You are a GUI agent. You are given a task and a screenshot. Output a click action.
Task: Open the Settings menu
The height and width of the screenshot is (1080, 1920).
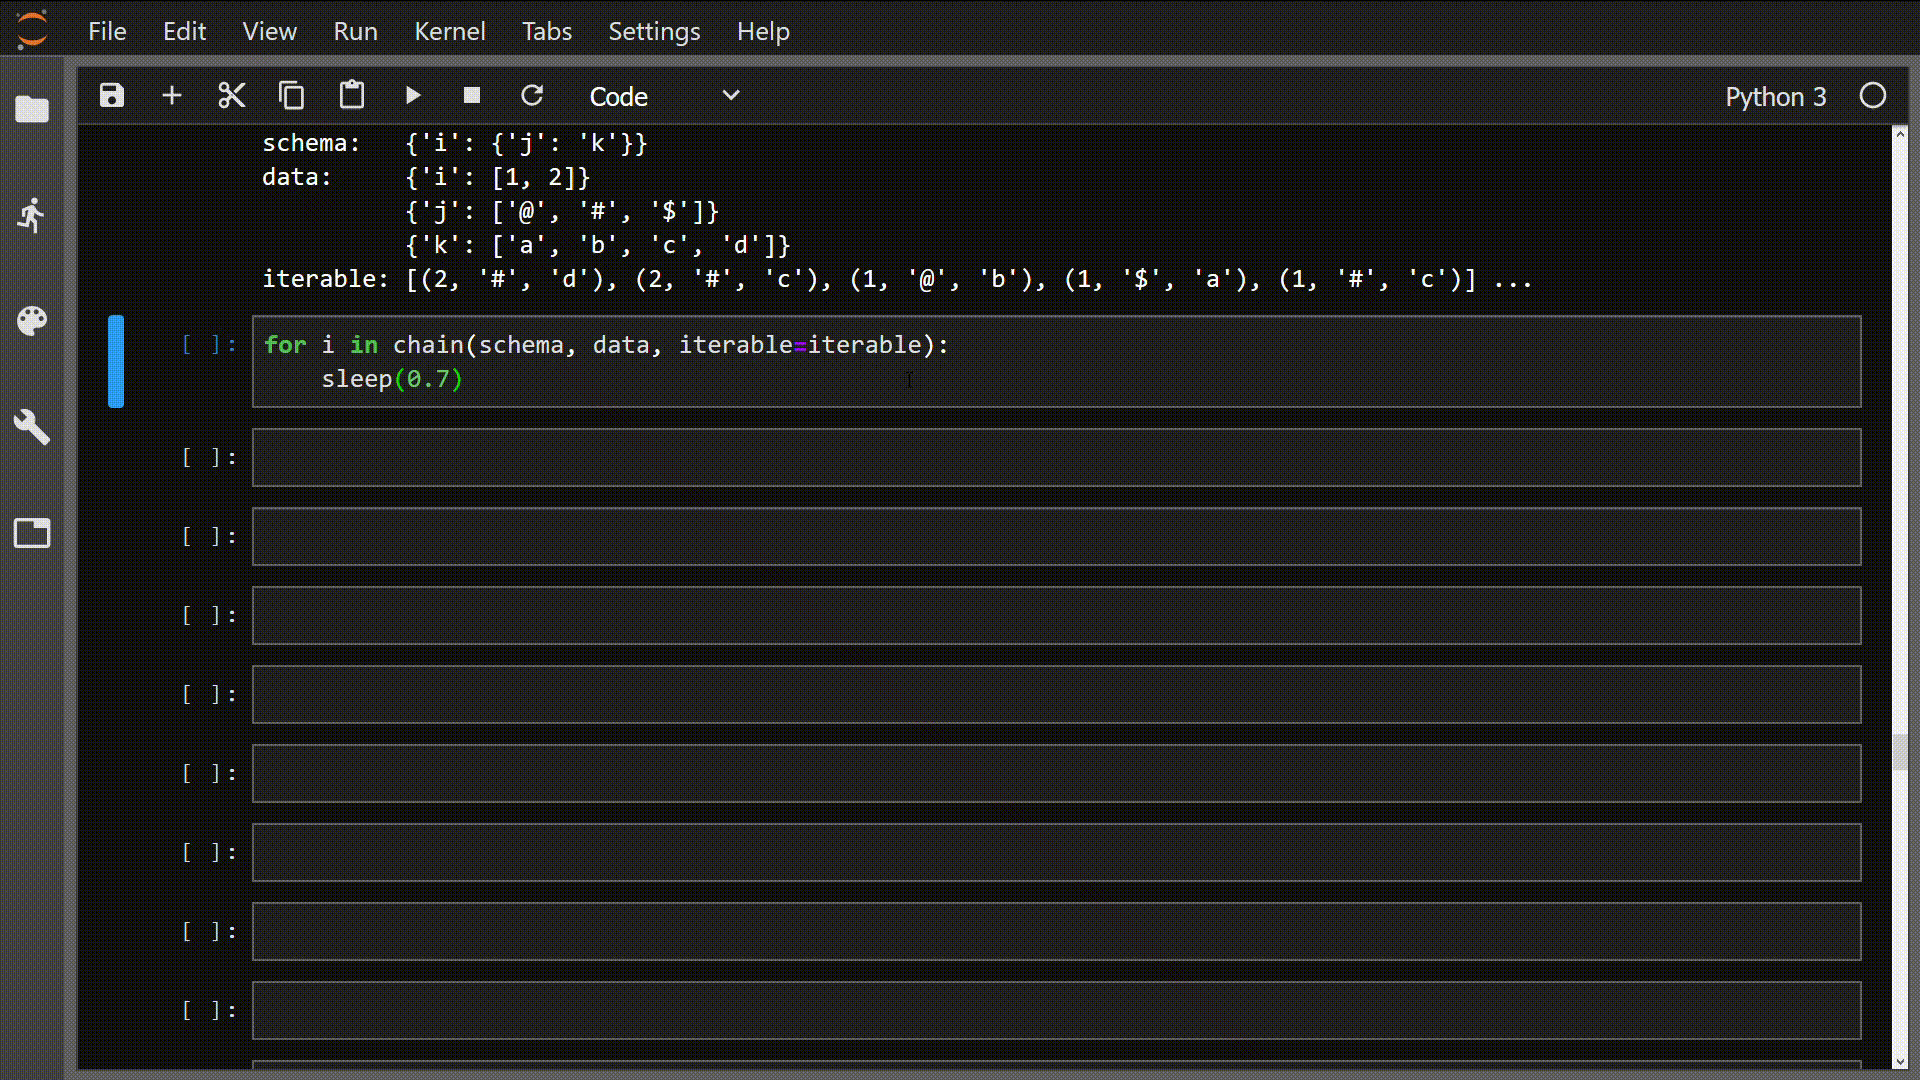coord(654,31)
